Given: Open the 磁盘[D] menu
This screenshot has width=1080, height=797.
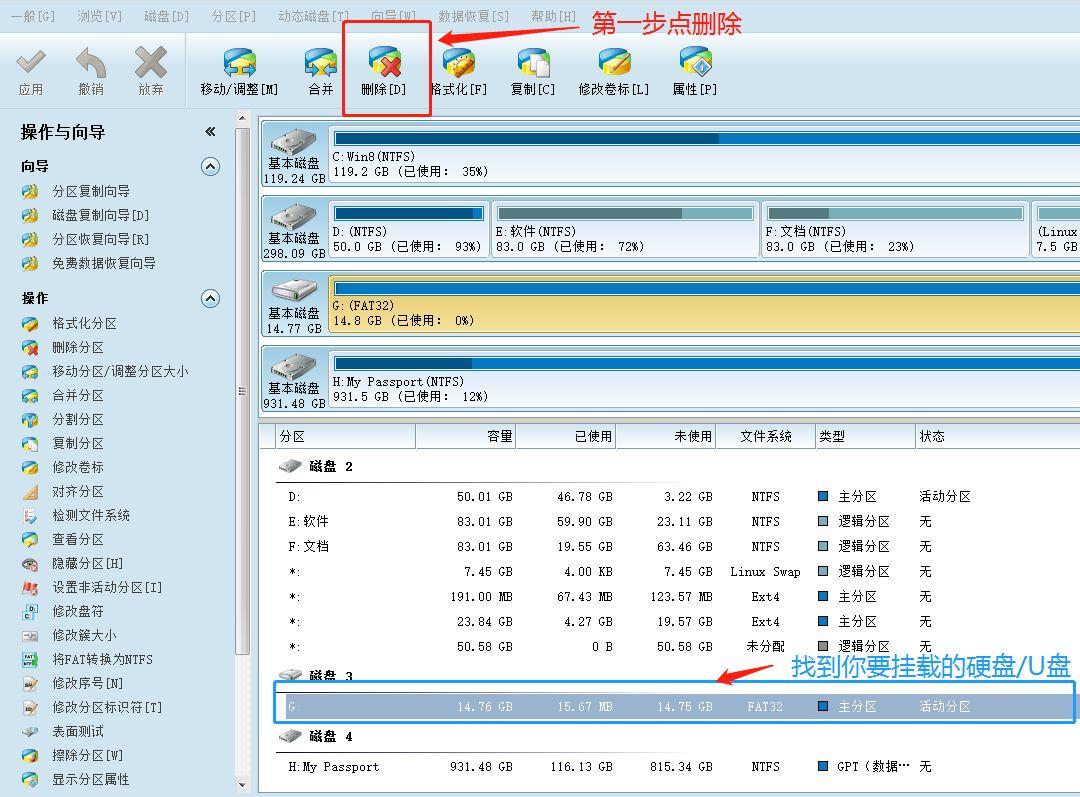Looking at the screenshot, I should (x=167, y=16).
